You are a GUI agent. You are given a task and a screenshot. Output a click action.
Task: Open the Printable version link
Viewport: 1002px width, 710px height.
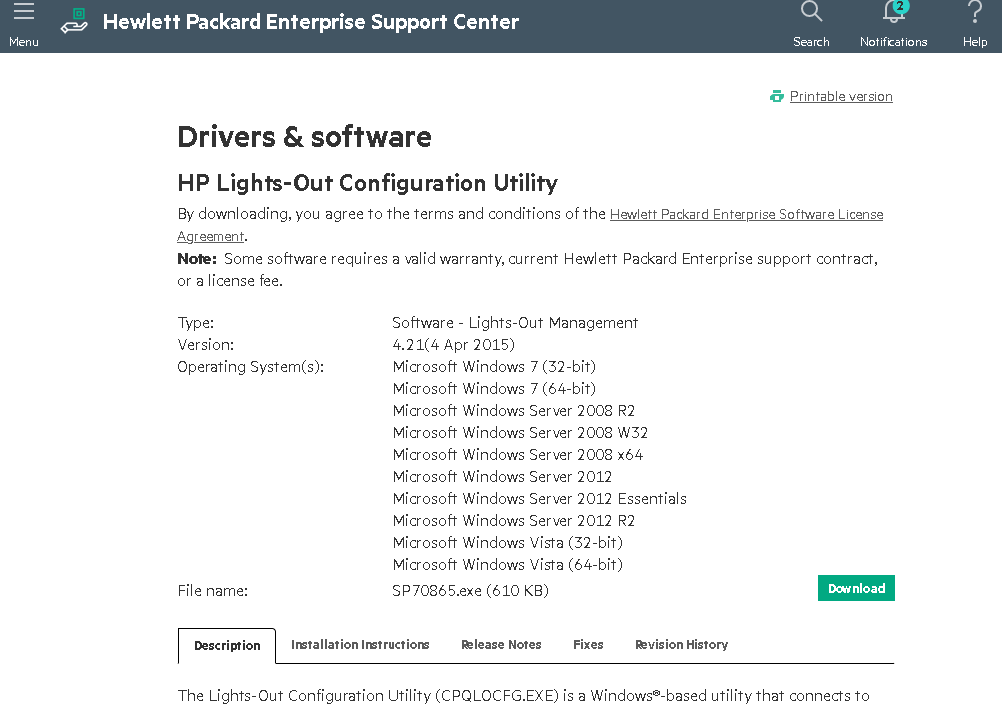[841, 97]
